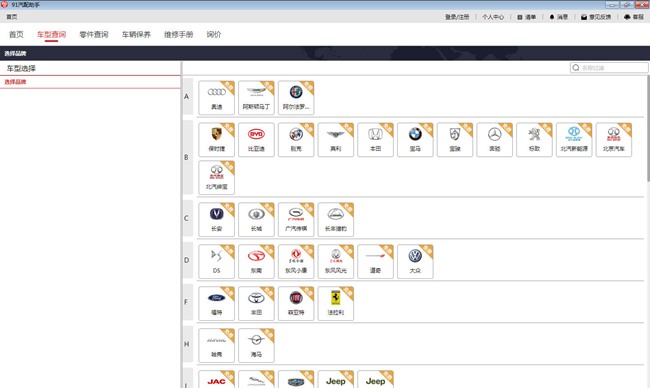Image resolution: width=650 pixels, height=388 pixels.
Task: Select the Ford (福特) brand card
Action: pos(216,303)
